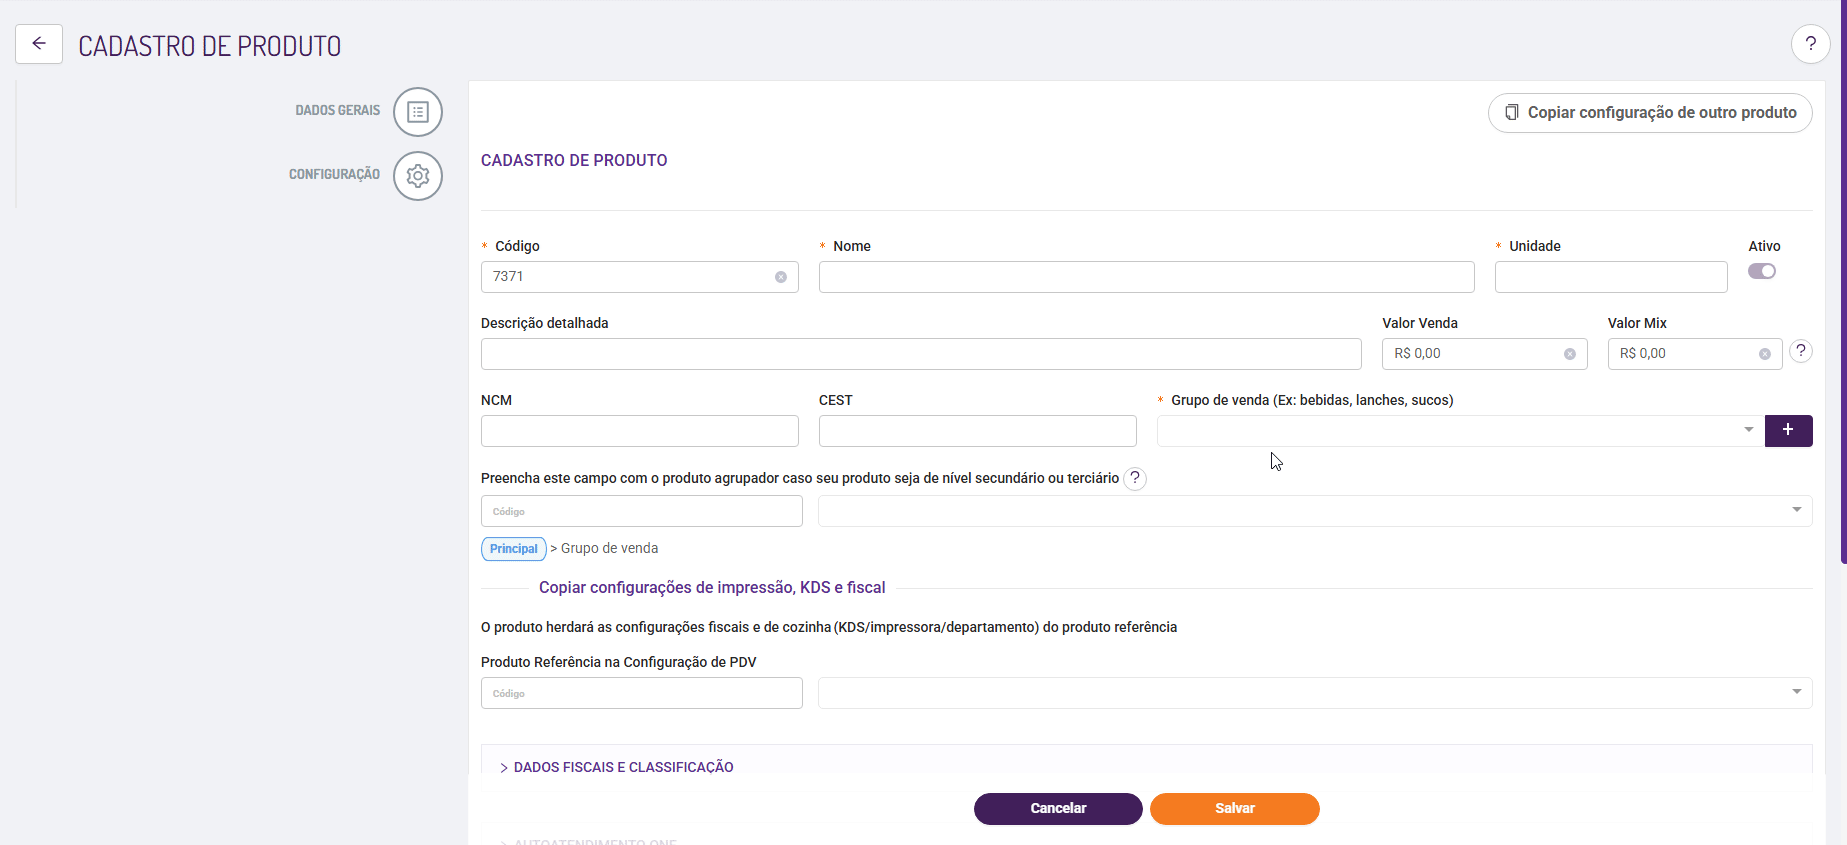
Task: Add new sales group with plus button
Action: click(1788, 431)
